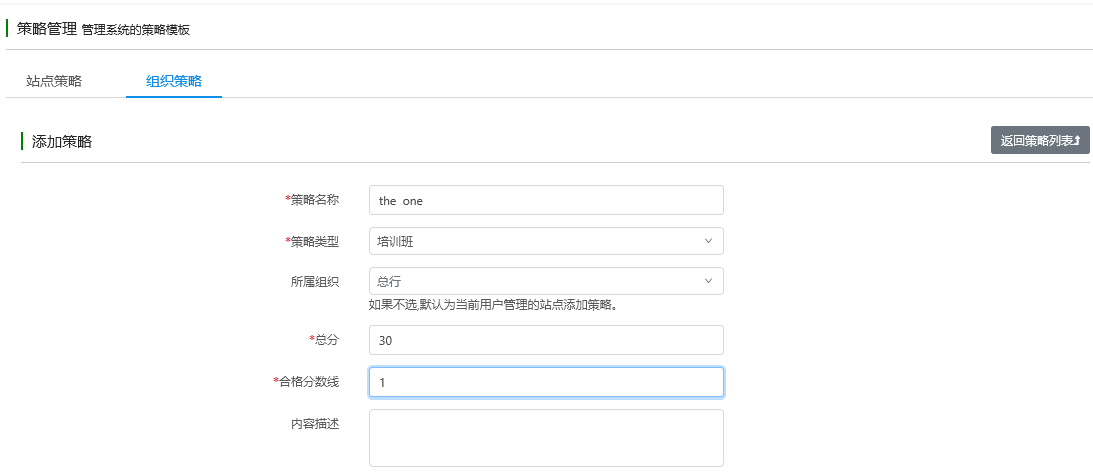The image size is (1093, 472).
Task: Expand the 所属组织 dropdown showing 总行
Action: click(x=546, y=281)
